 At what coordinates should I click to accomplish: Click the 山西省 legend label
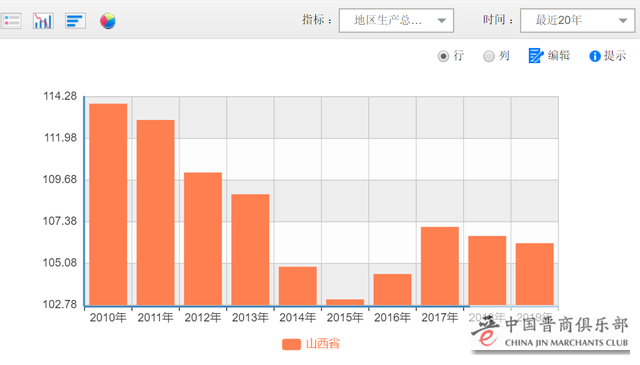[323, 344]
